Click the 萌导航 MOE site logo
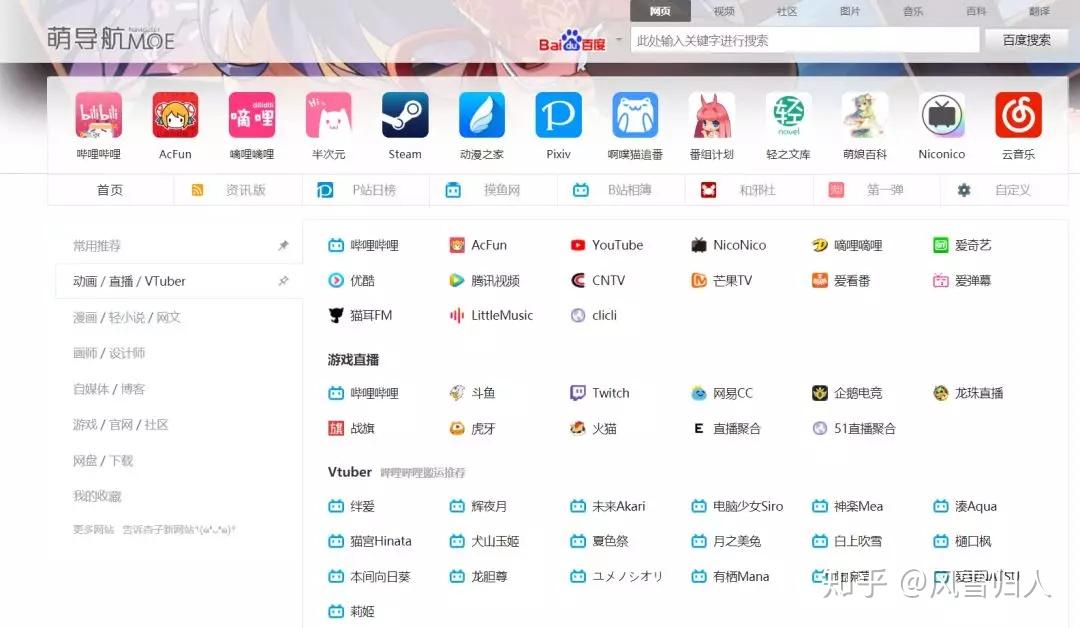This screenshot has height=628, width=1080. tap(111, 39)
